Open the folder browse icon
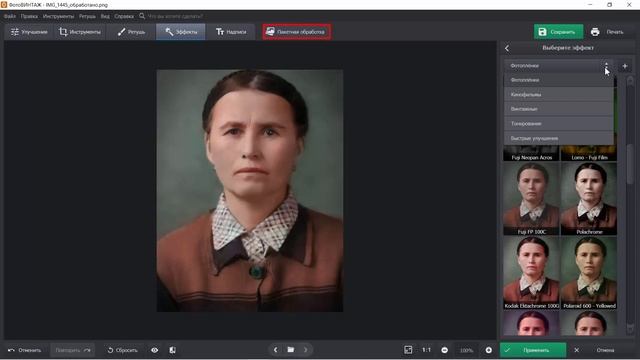Viewport: 640px width, 360px height. 291,350
